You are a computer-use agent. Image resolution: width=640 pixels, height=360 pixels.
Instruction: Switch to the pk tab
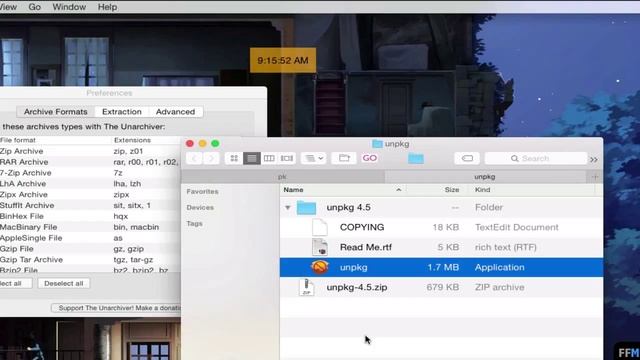point(282,177)
